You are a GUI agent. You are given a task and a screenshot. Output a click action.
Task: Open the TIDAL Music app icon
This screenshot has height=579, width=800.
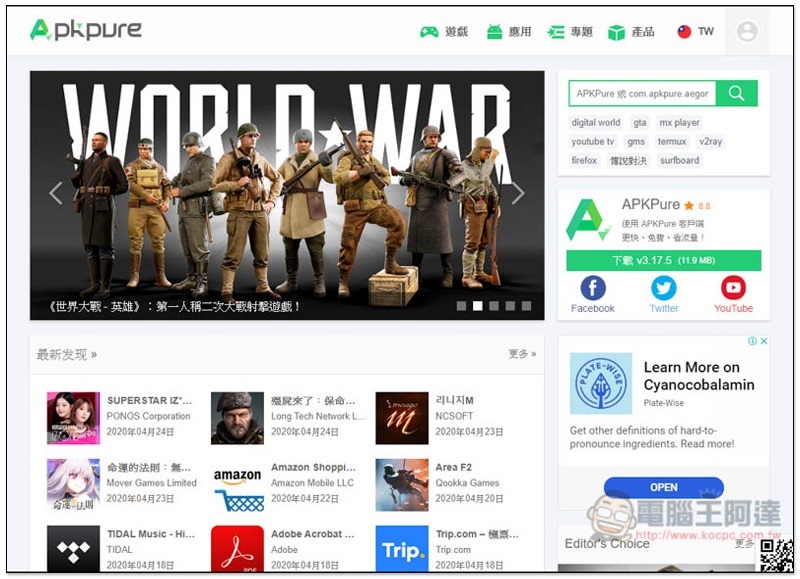(73, 549)
